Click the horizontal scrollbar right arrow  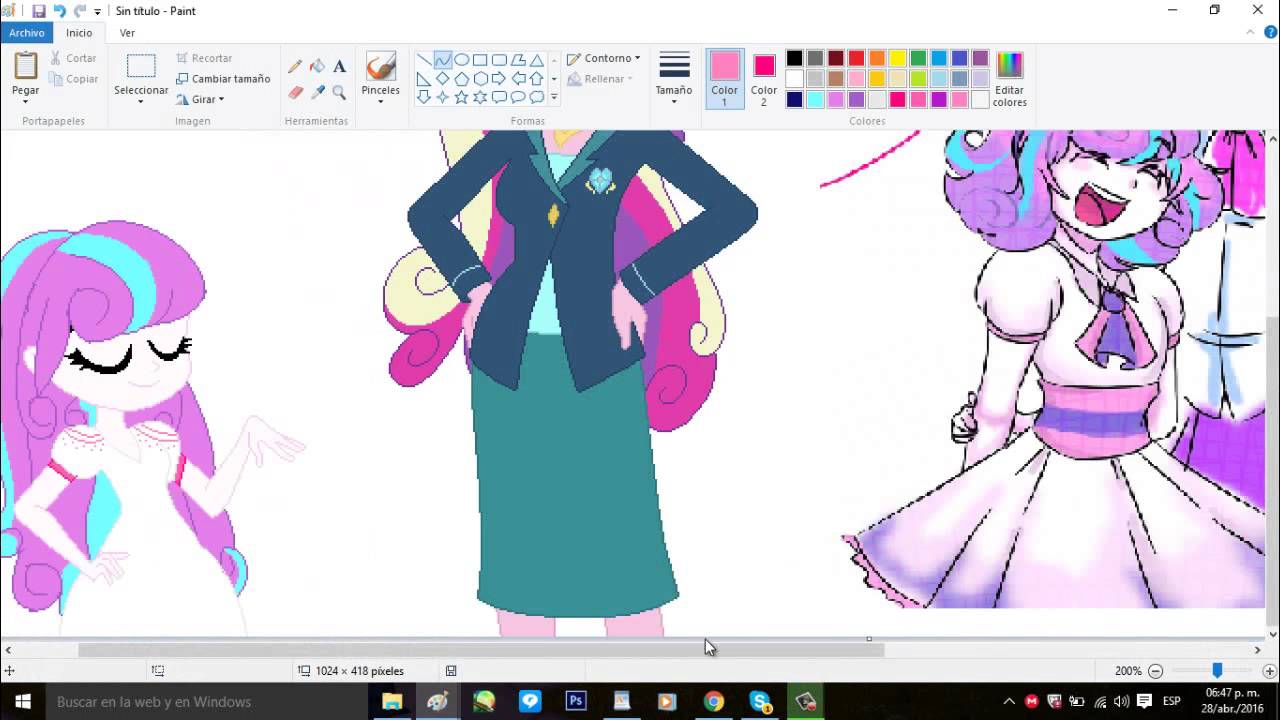coord(1257,650)
